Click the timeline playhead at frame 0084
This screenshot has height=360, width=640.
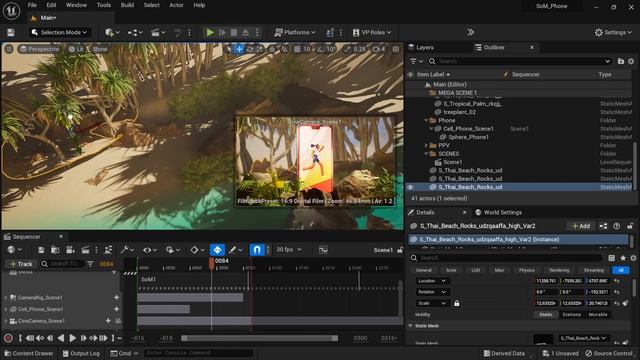(x=211, y=263)
